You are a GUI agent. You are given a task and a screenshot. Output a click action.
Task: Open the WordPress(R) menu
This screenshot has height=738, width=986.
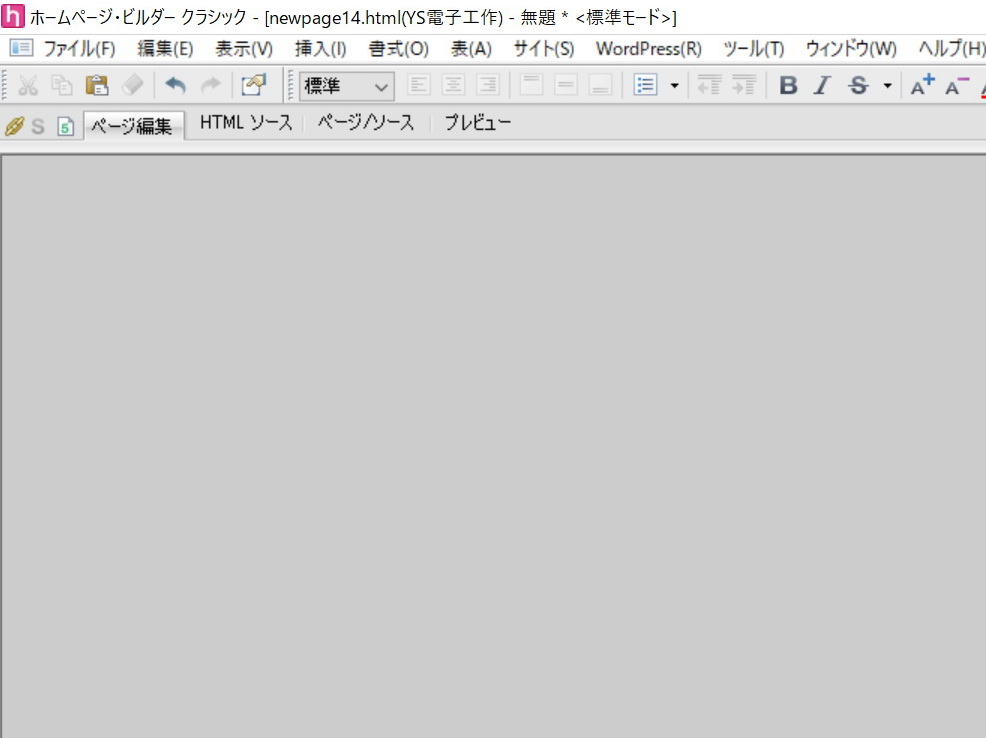pos(648,49)
